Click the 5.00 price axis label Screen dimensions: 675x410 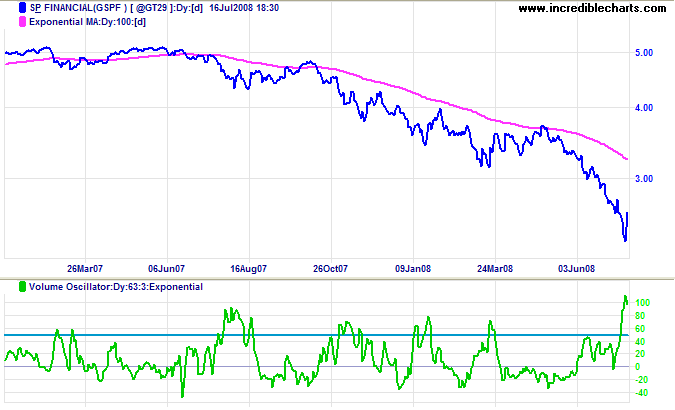(x=644, y=53)
